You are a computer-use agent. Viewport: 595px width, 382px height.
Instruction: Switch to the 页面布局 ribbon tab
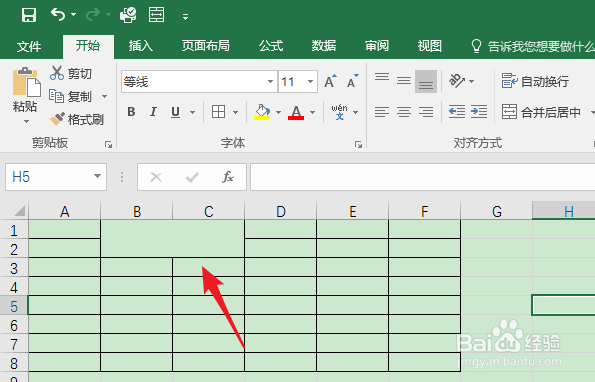[x=205, y=46]
